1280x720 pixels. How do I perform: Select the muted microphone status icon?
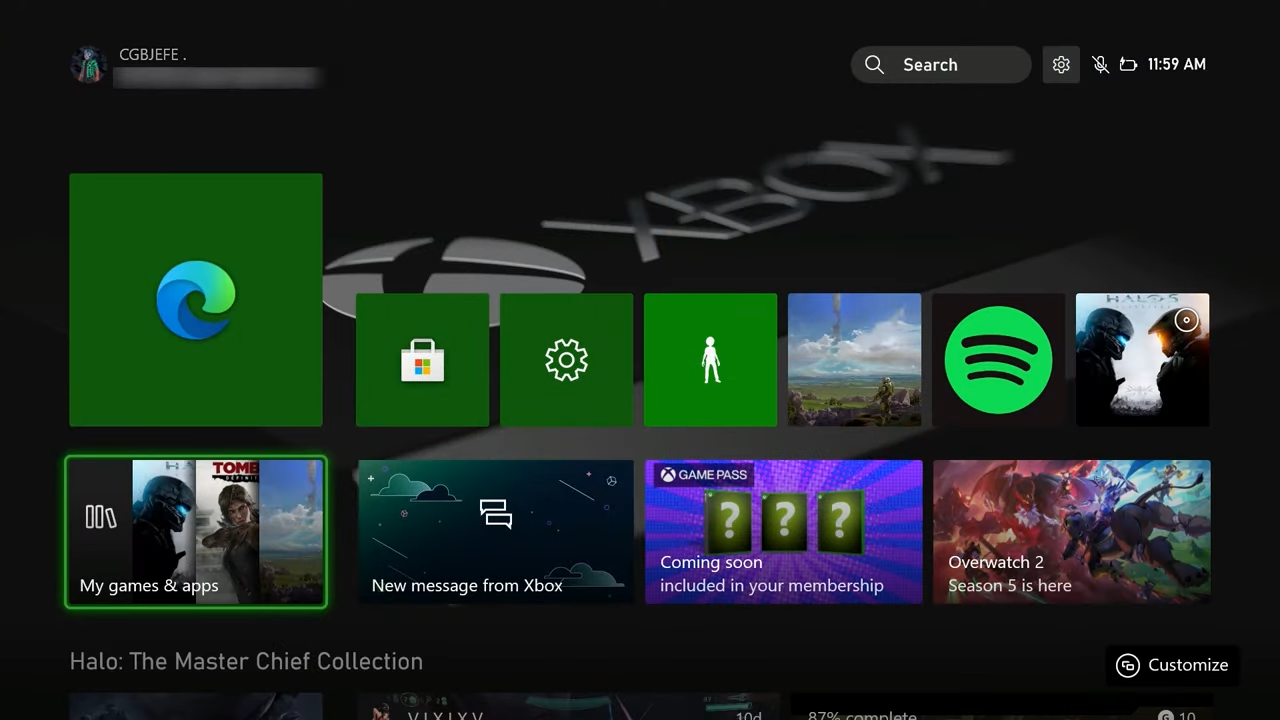pos(1100,65)
